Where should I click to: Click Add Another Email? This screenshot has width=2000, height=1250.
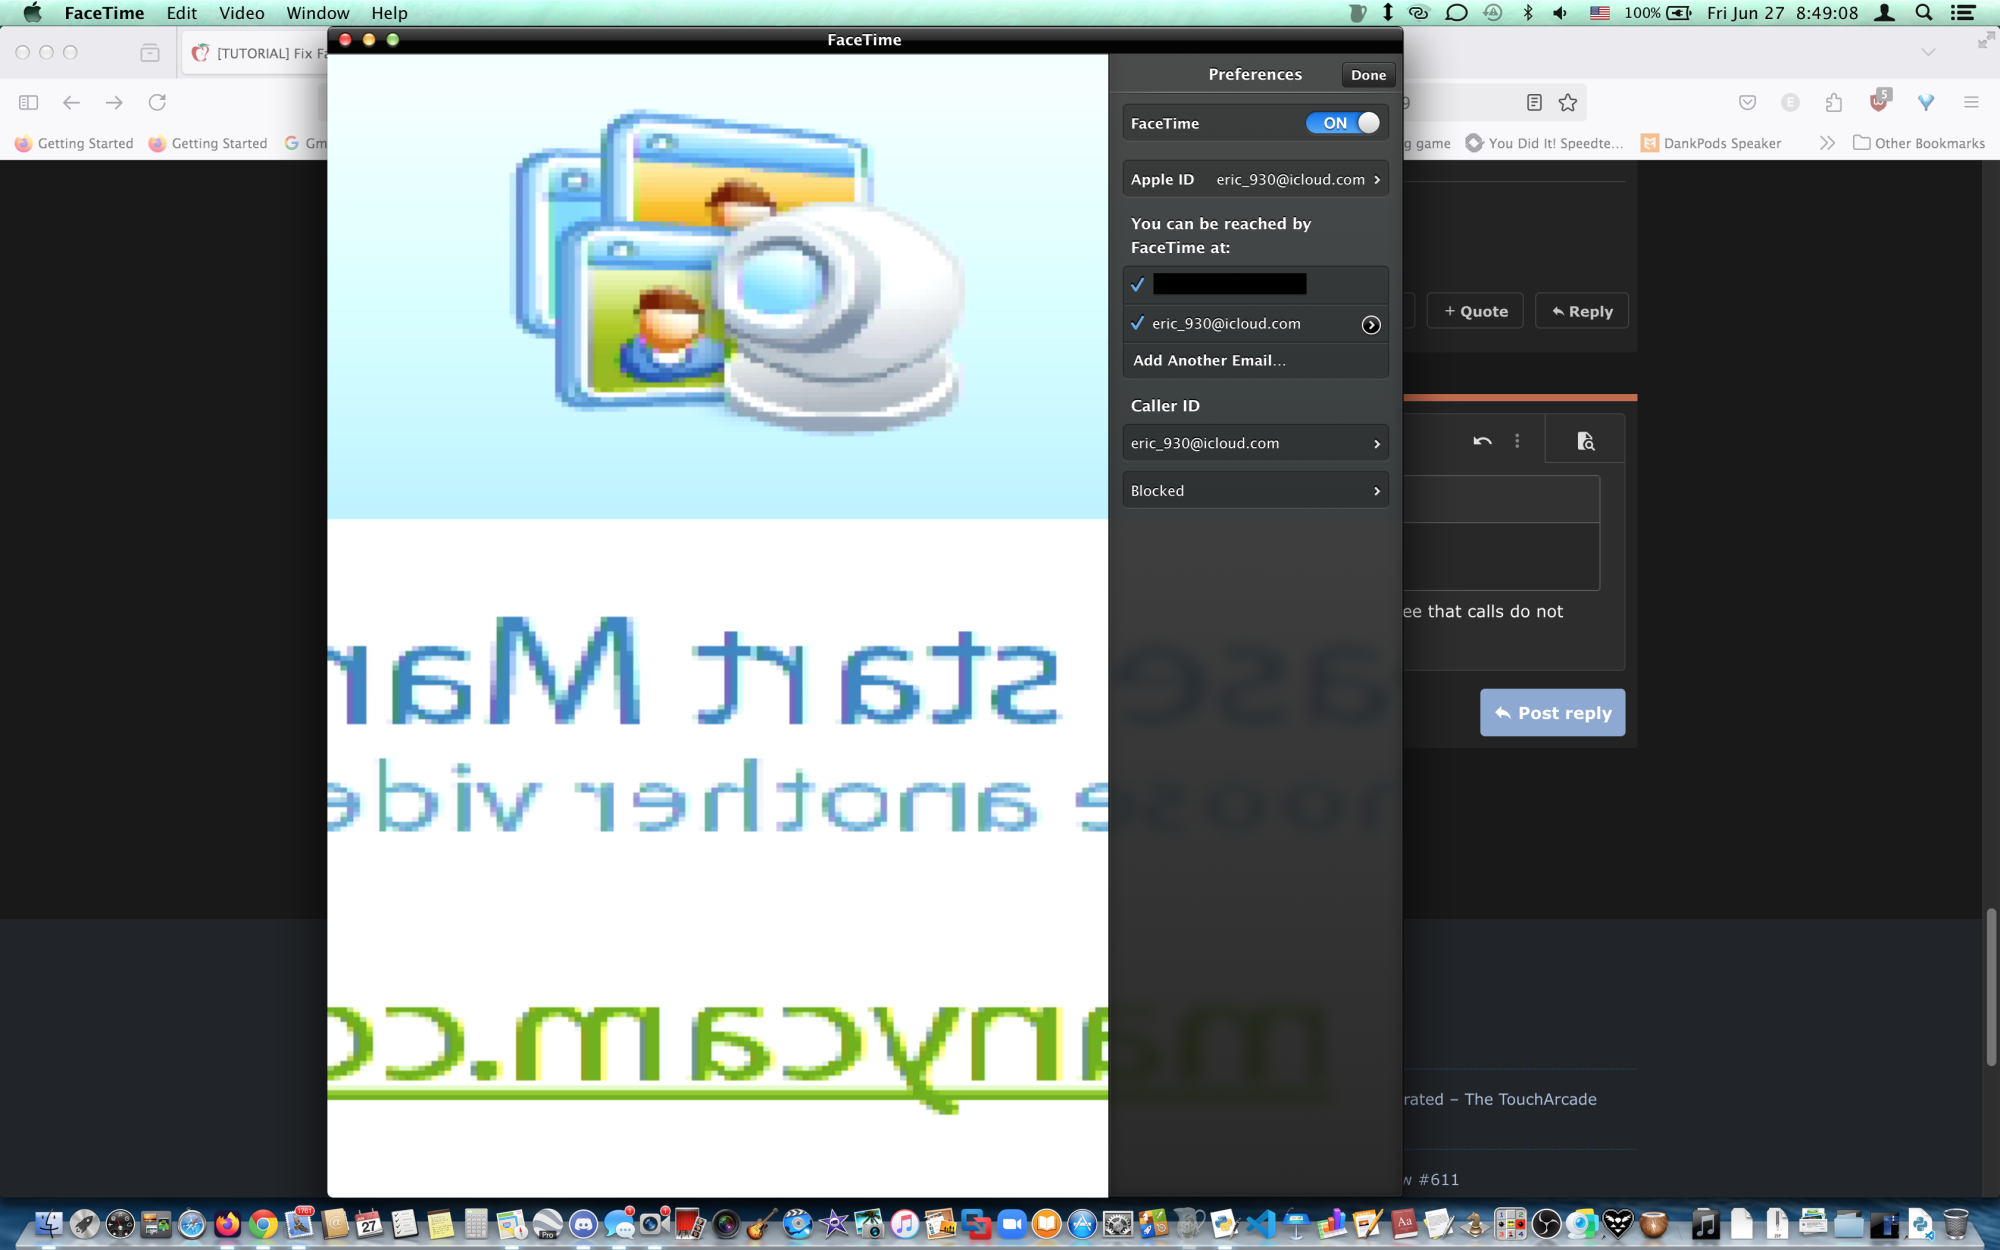(1209, 360)
